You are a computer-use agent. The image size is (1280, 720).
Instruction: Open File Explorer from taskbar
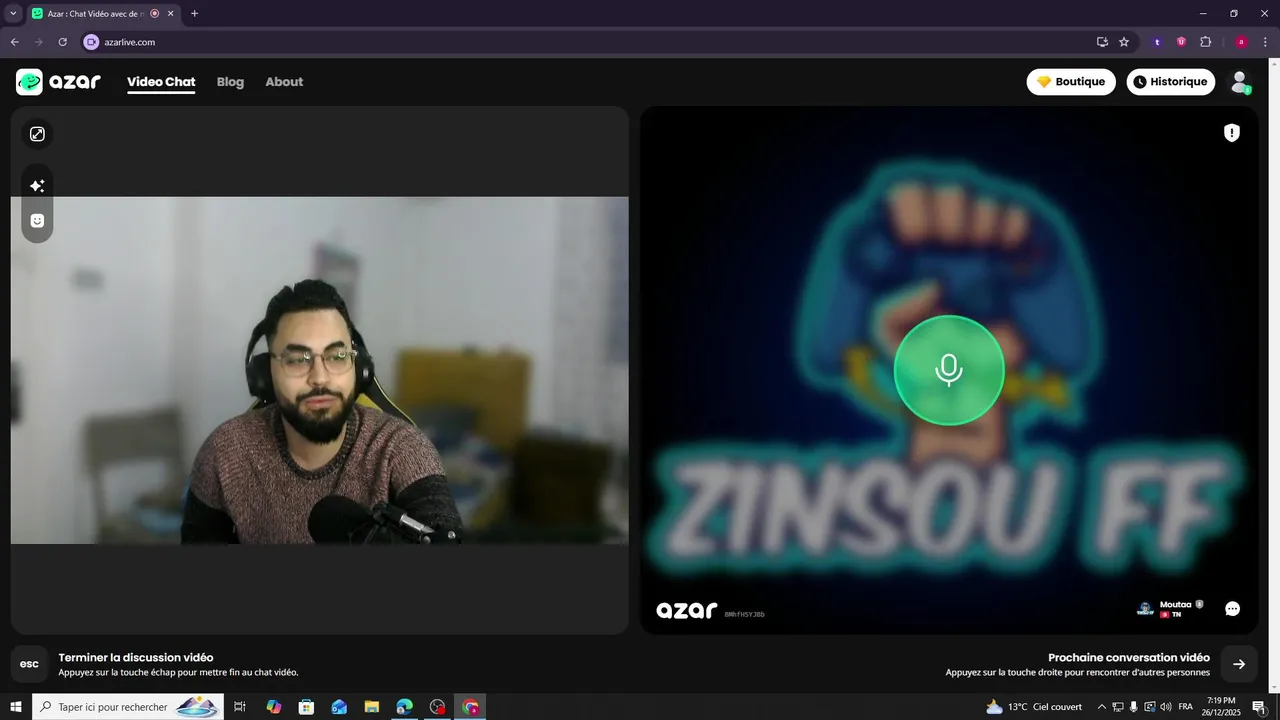point(372,707)
